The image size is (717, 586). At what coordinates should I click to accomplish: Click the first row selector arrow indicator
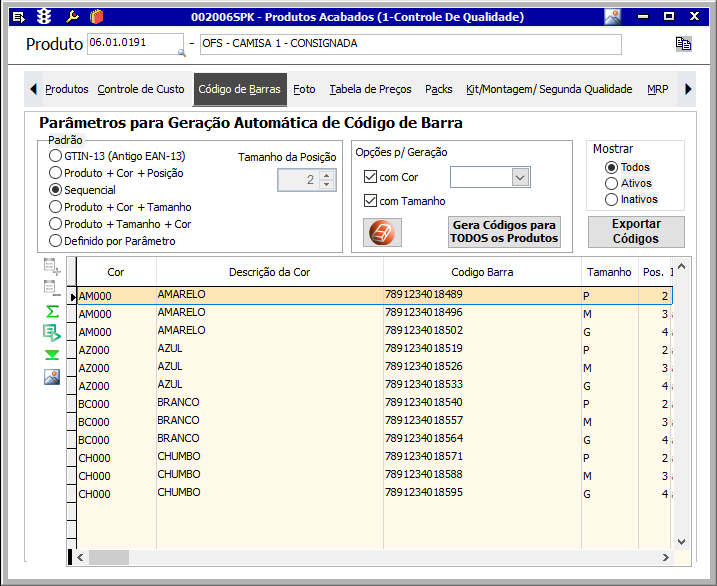[x=72, y=297]
